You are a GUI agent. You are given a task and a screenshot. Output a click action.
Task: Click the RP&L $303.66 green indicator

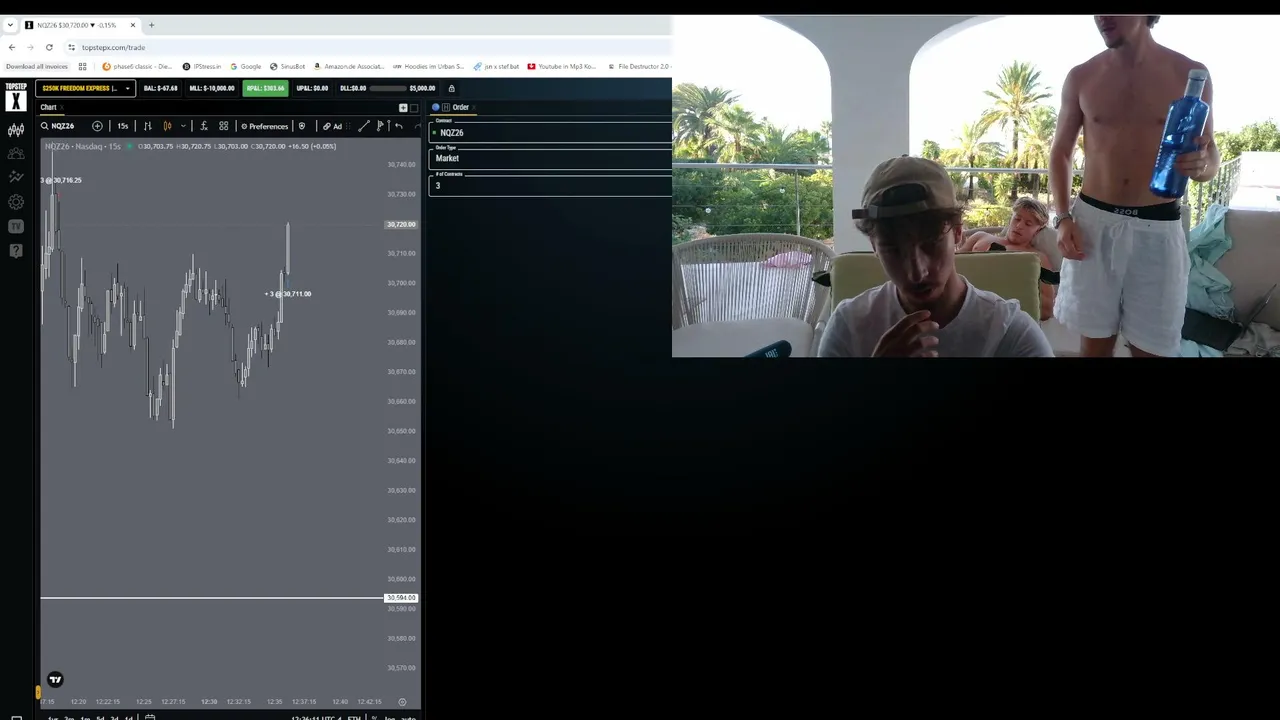click(x=265, y=88)
